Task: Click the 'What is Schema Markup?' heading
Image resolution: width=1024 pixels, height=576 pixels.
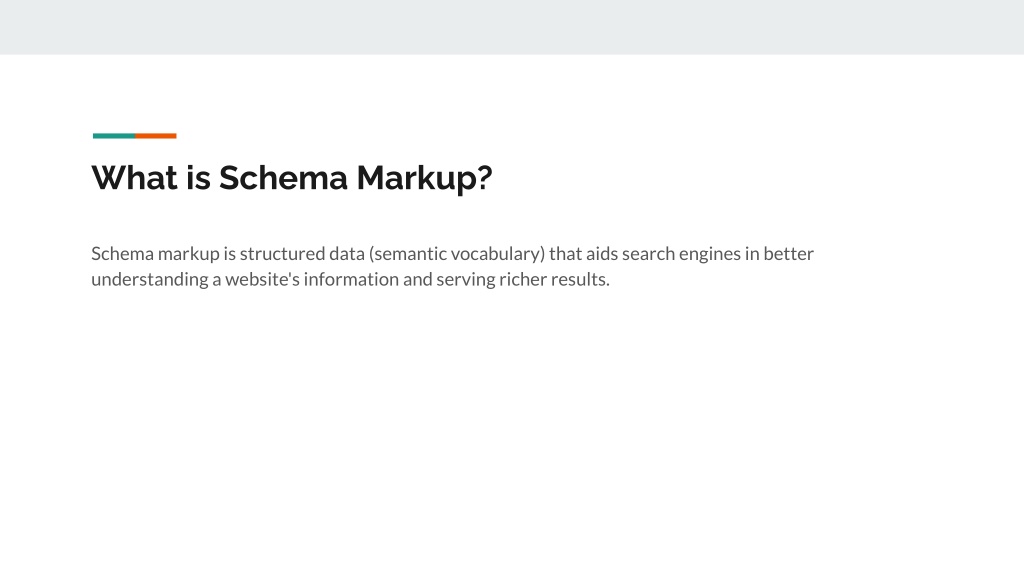Action: 291,178
